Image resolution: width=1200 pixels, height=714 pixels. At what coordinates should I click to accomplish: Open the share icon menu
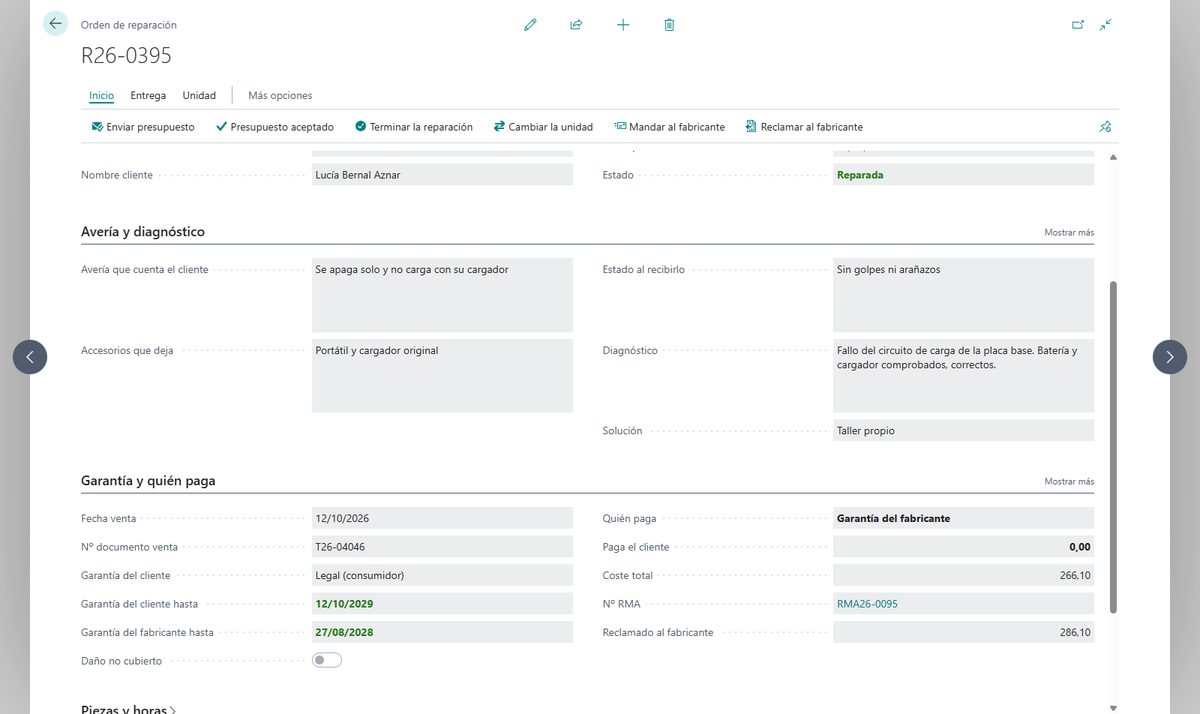pyautogui.click(x=576, y=25)
